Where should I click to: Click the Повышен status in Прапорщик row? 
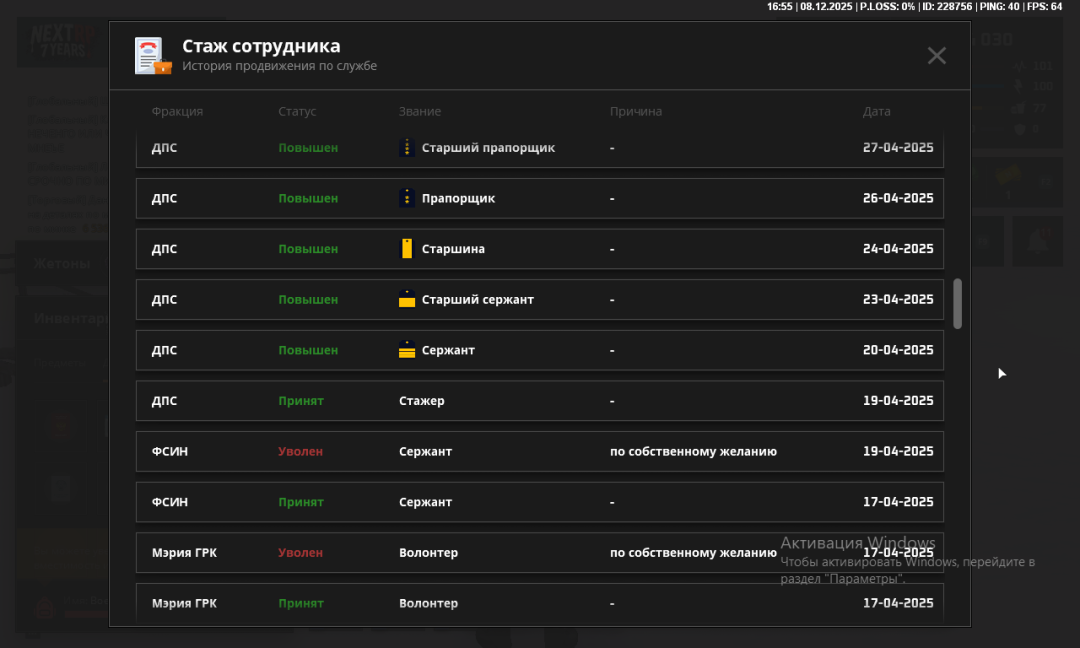308,198
